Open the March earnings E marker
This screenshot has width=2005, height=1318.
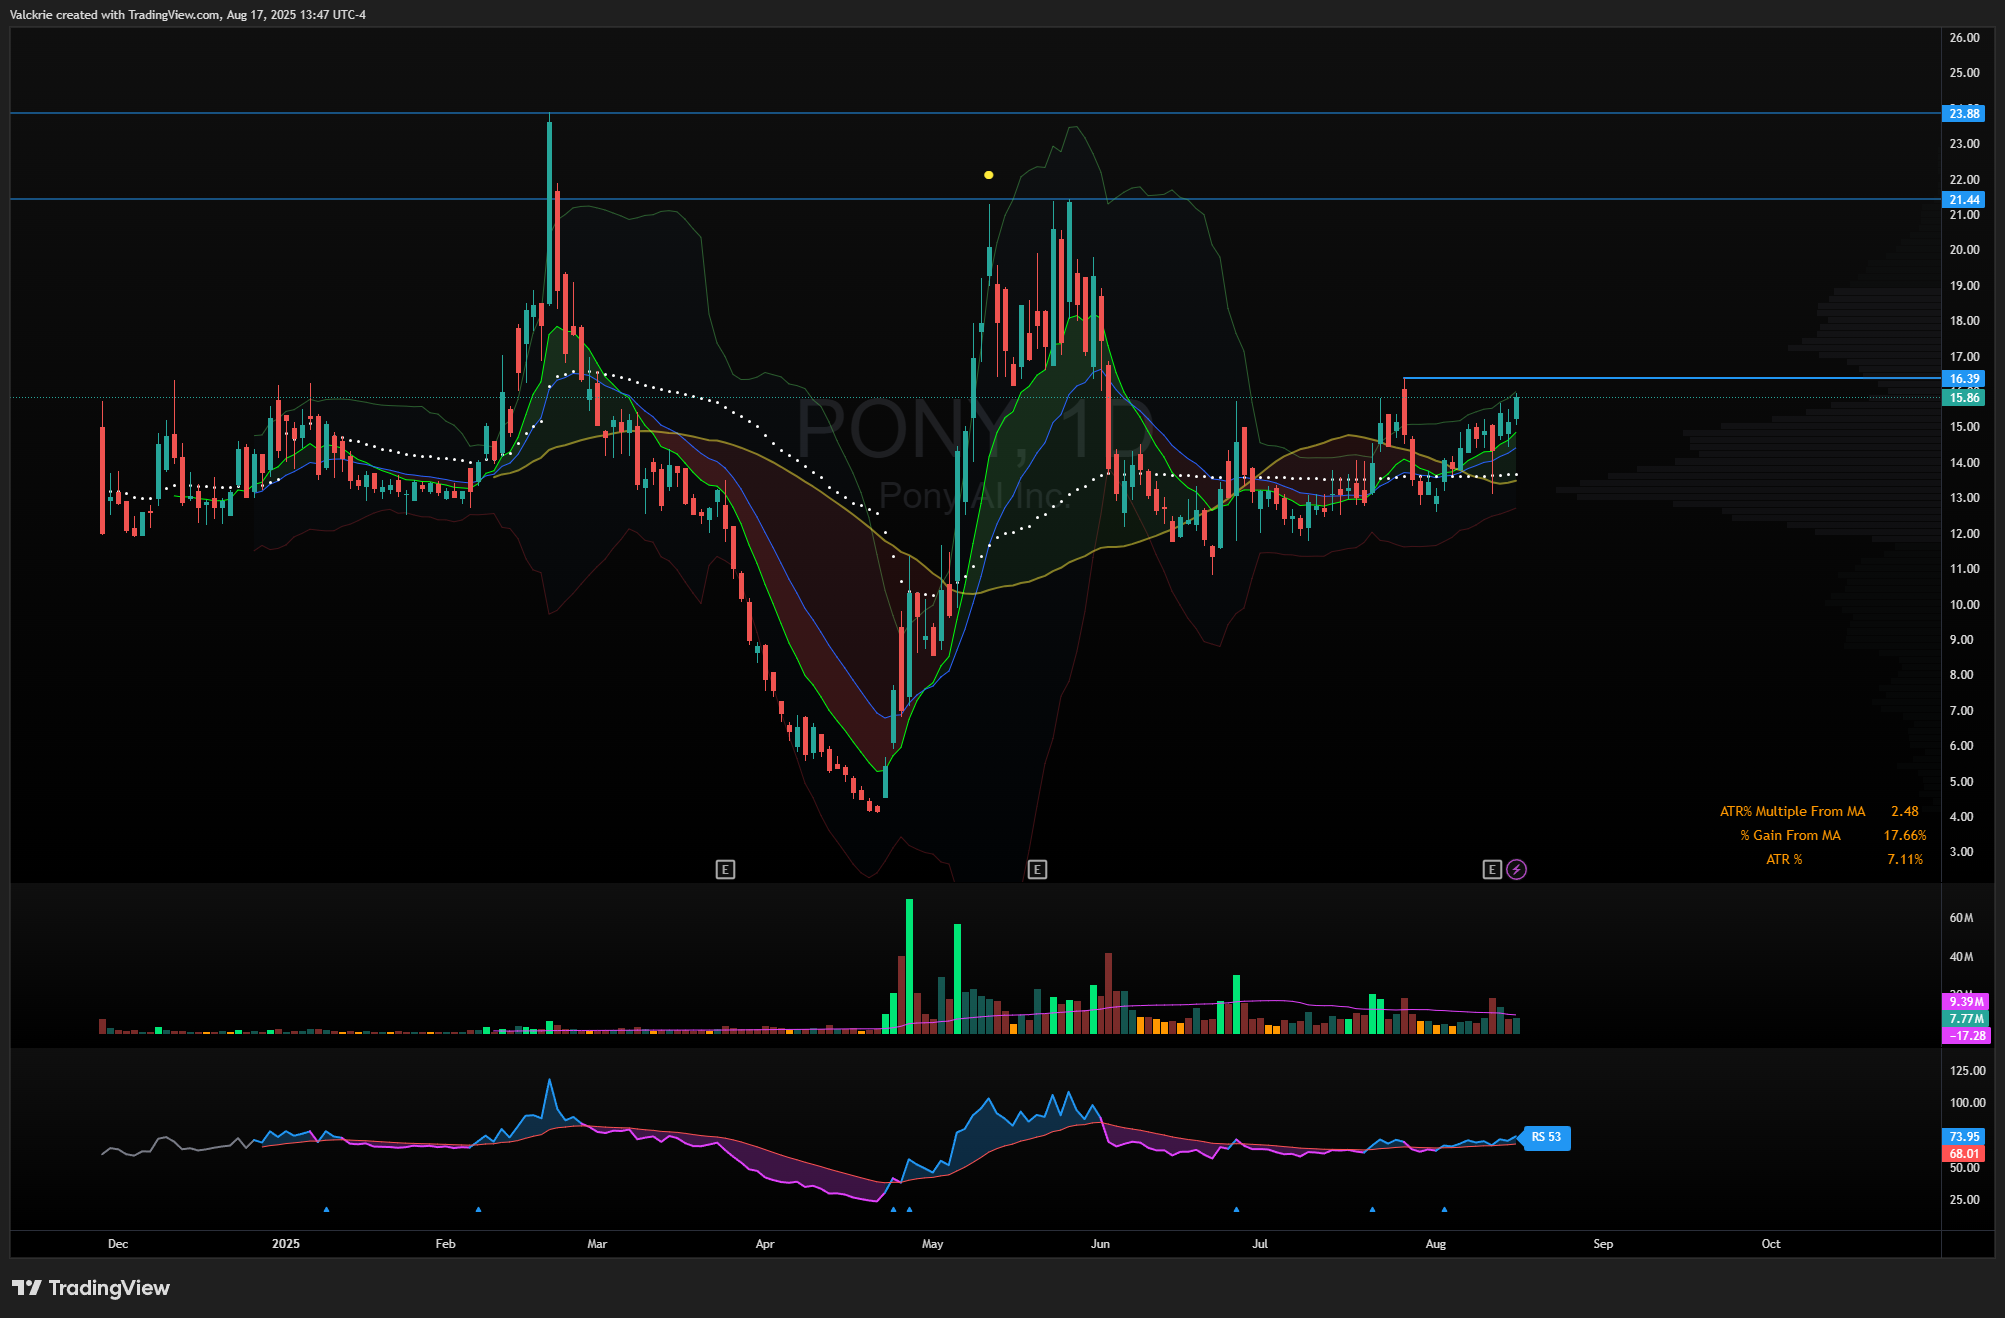[x=725, y=869]
